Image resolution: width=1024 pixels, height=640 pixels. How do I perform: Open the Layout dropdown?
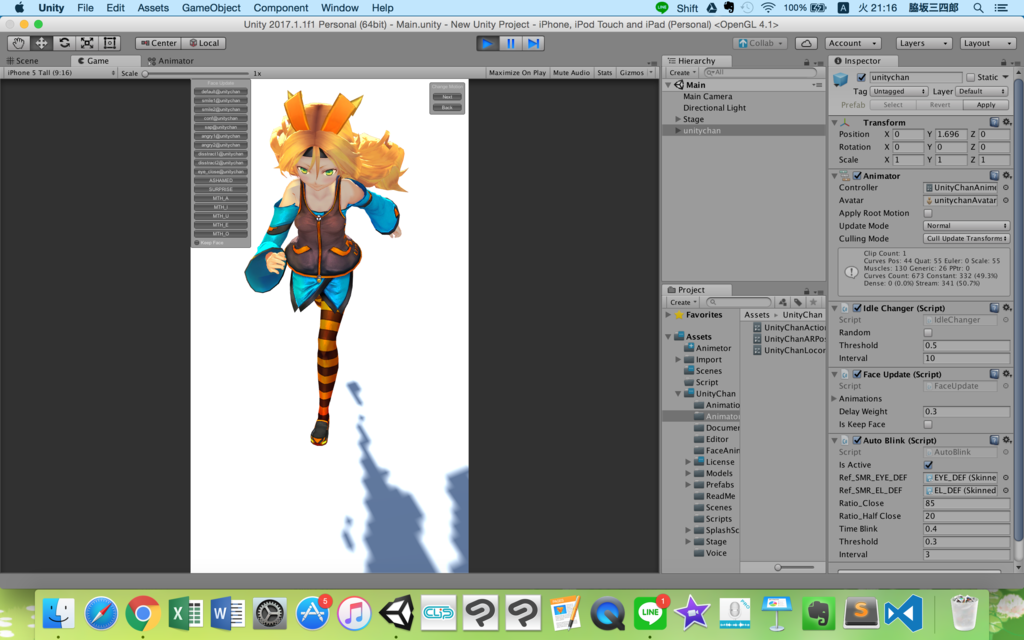987,43
